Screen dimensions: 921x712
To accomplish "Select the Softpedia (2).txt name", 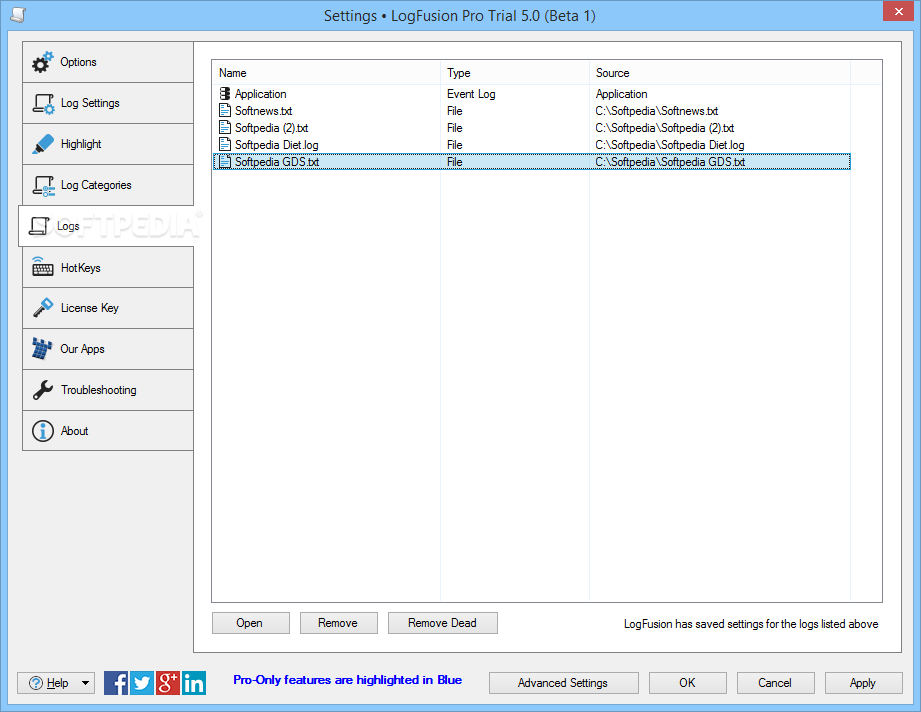I will pyautogui.click(x=271, y=128).
